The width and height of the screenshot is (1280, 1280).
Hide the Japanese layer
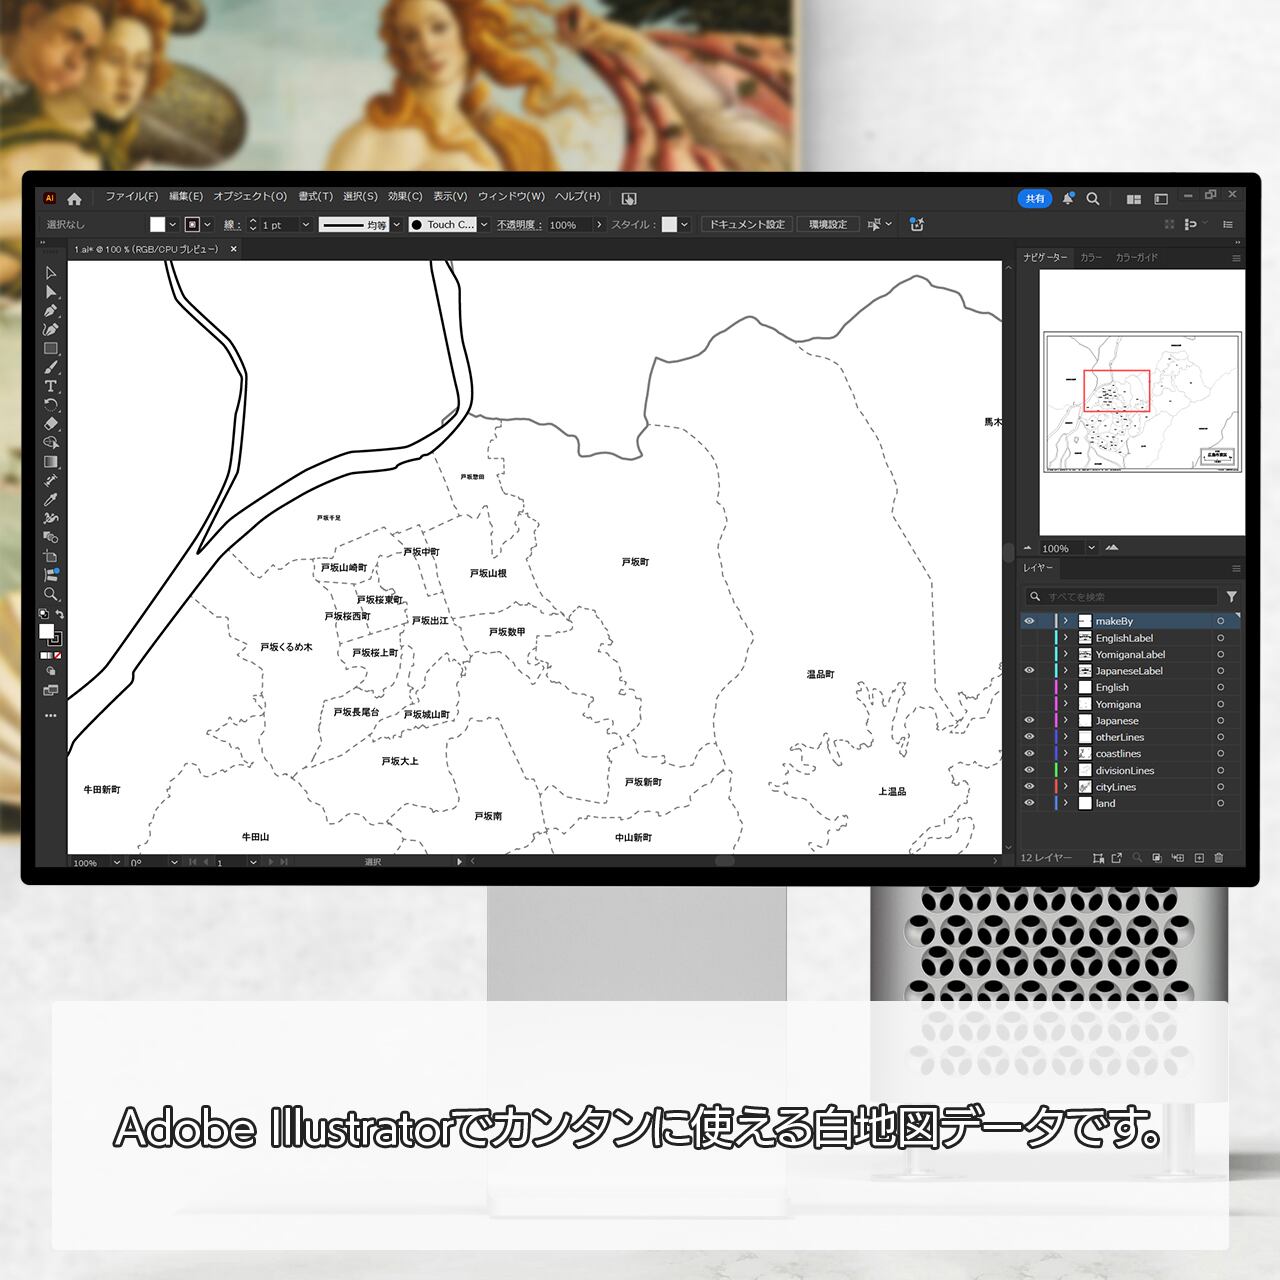pyautogui.click(x=1029, y=720)
